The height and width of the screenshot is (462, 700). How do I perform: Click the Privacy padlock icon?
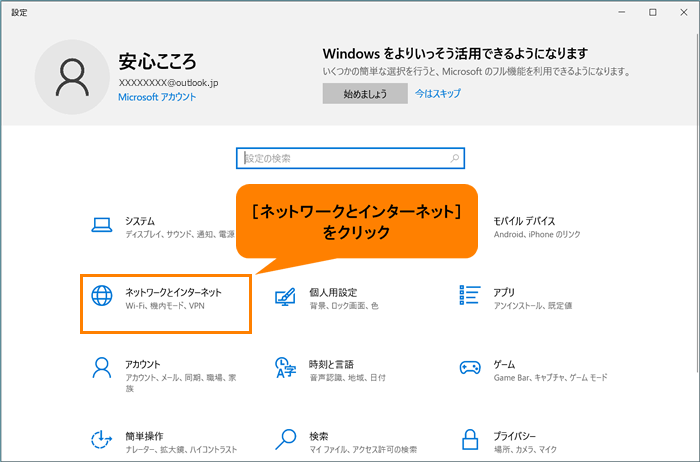(470, 439)
